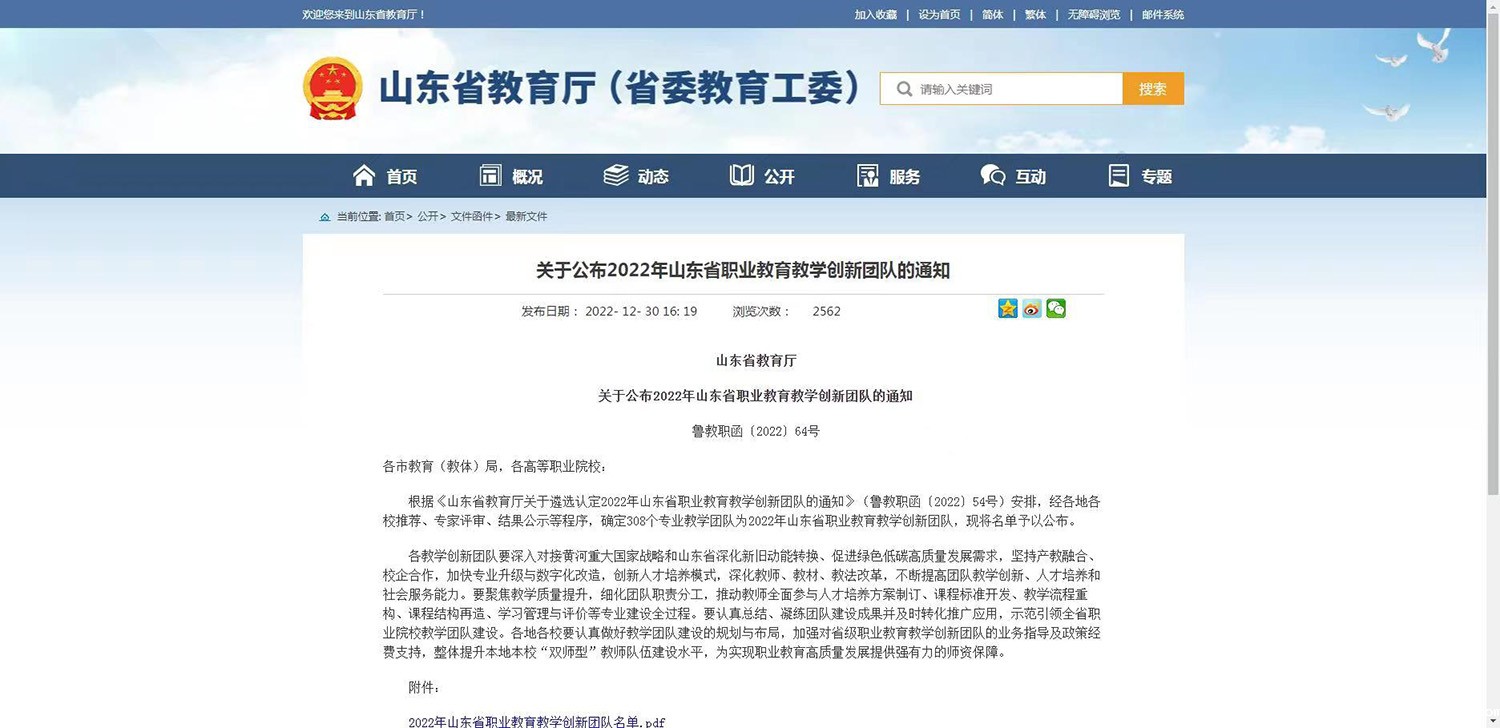Click the breadcrumb home icon
This screenshot has width=1500, height=728.
(x=325, y=217)
